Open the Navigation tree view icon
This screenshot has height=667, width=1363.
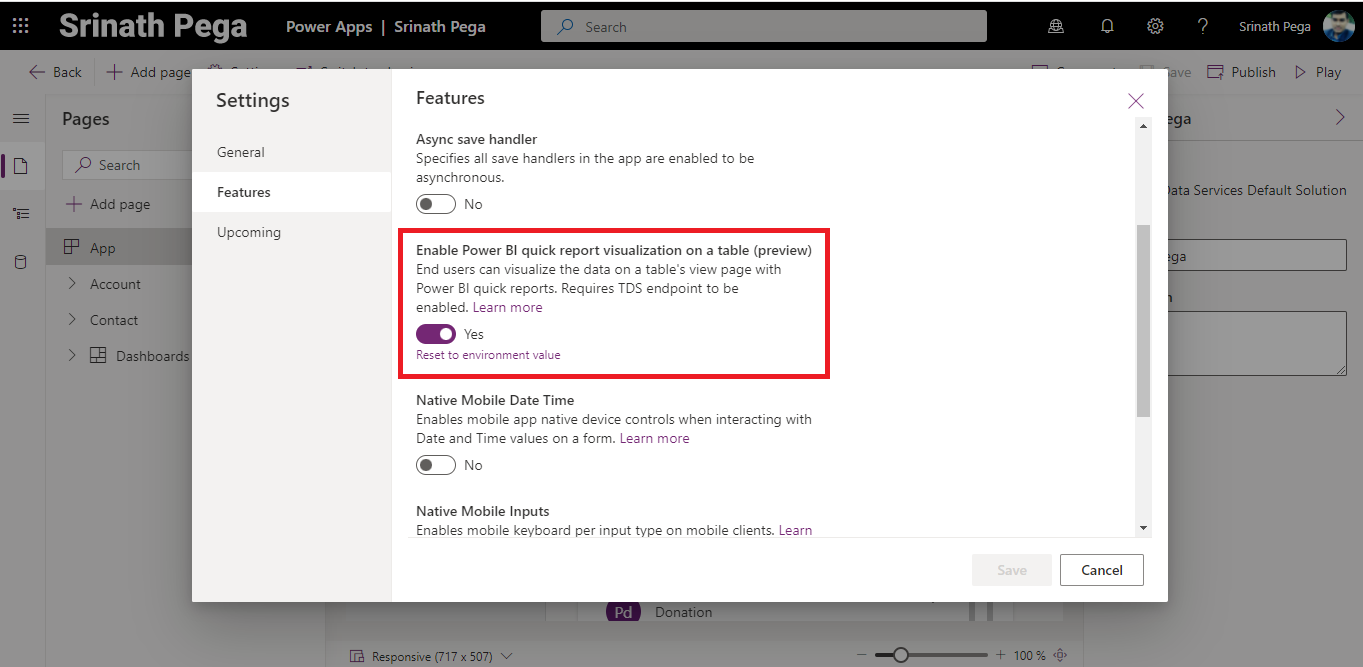21,214
